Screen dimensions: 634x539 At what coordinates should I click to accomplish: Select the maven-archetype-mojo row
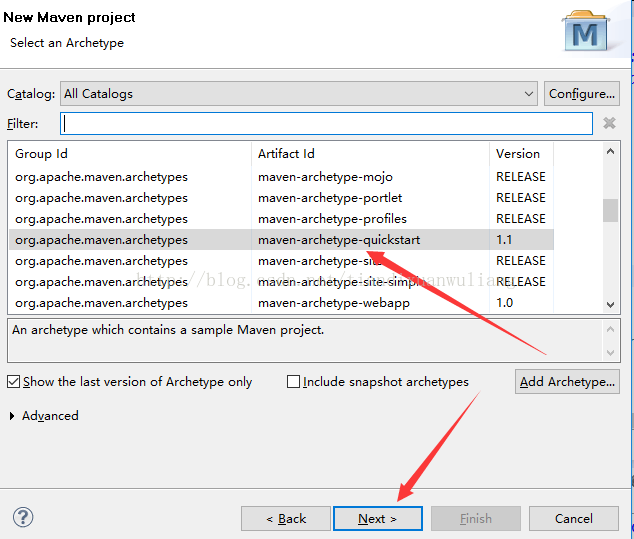(281, 177)
